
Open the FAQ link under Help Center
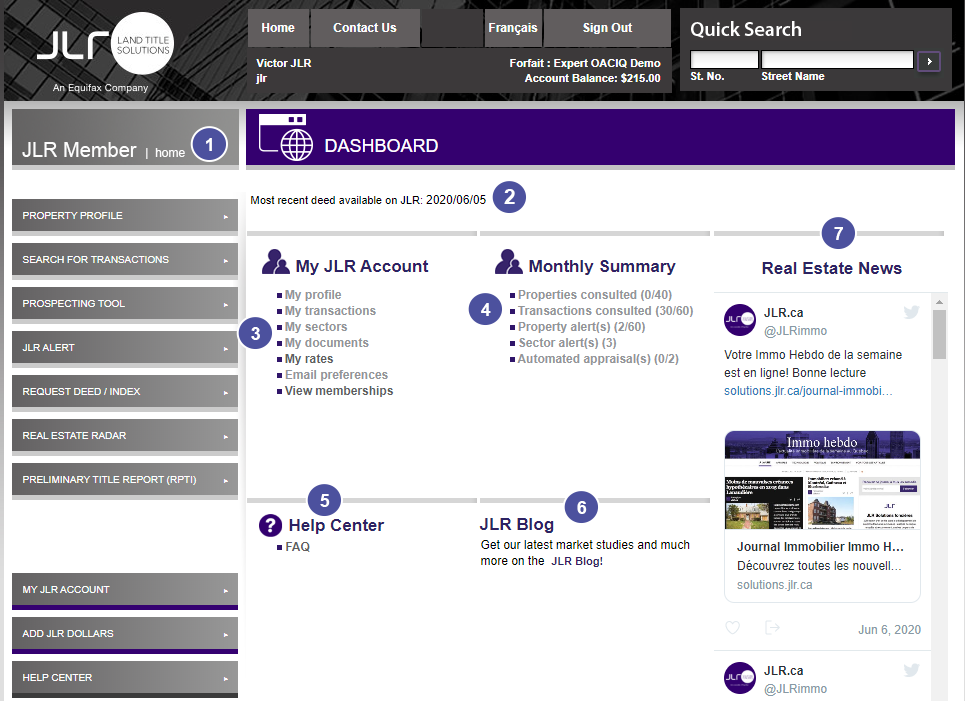(x=297, y=547)
